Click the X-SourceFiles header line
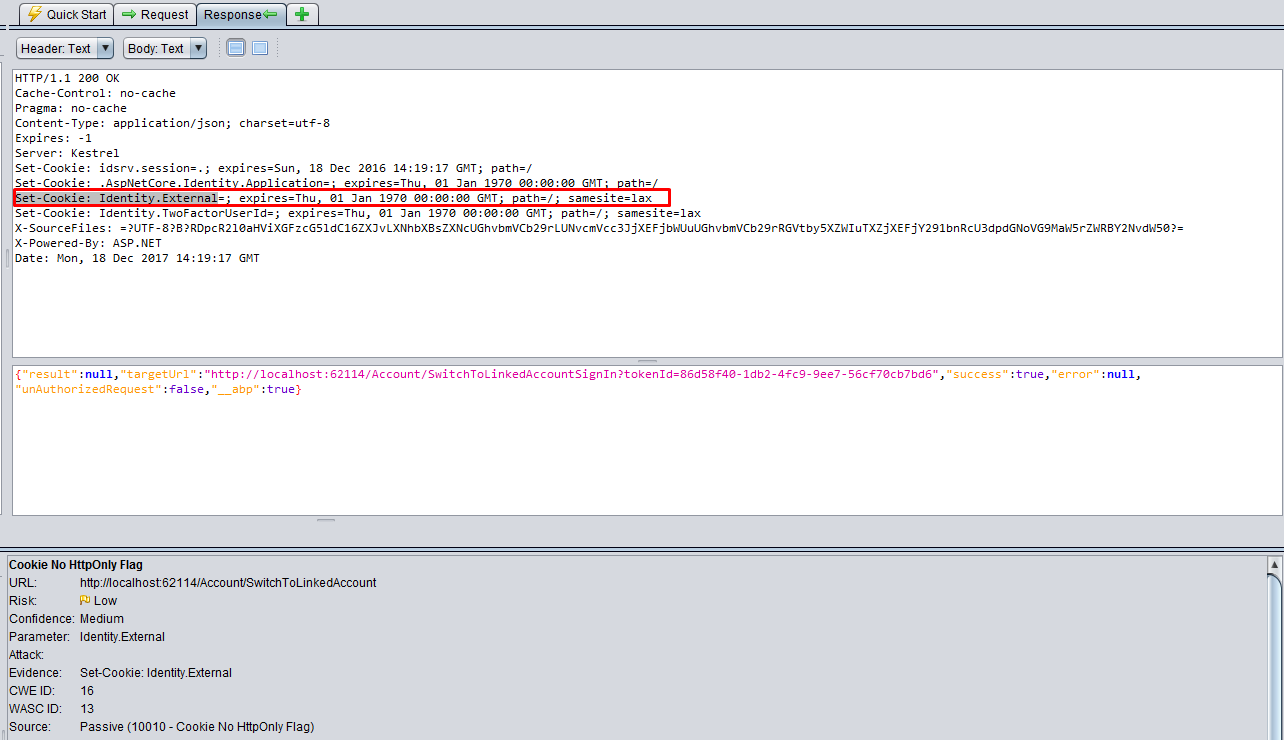This screenshot has width=1284, height=740. tap(600, 228)
